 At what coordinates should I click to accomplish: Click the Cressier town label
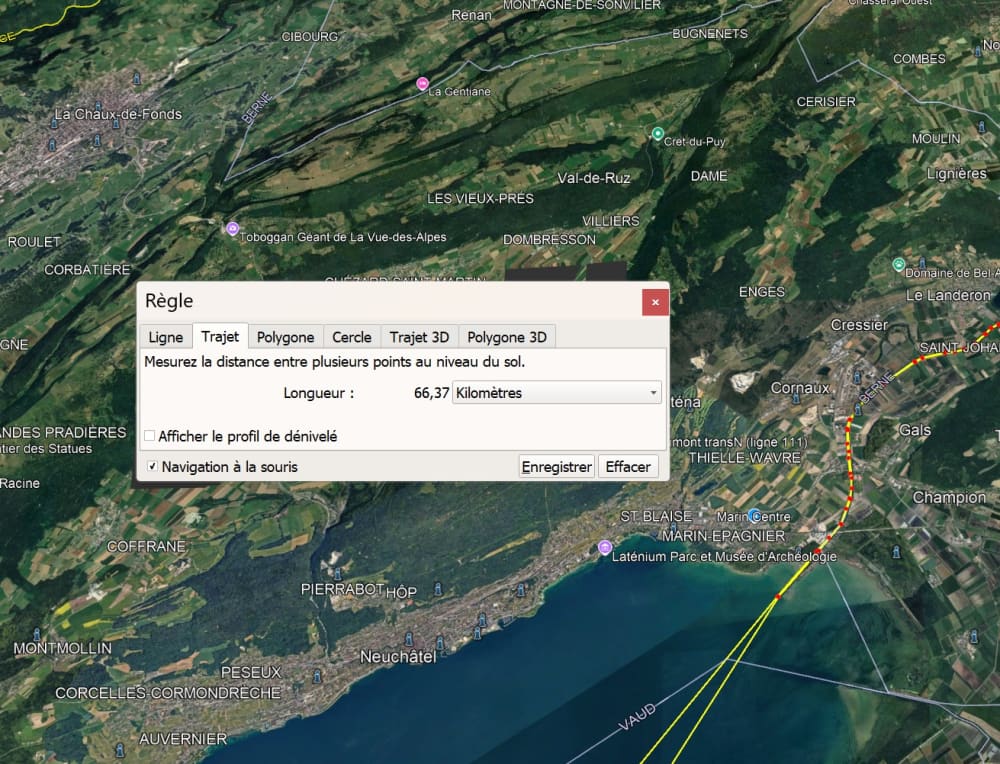point(859,325)
